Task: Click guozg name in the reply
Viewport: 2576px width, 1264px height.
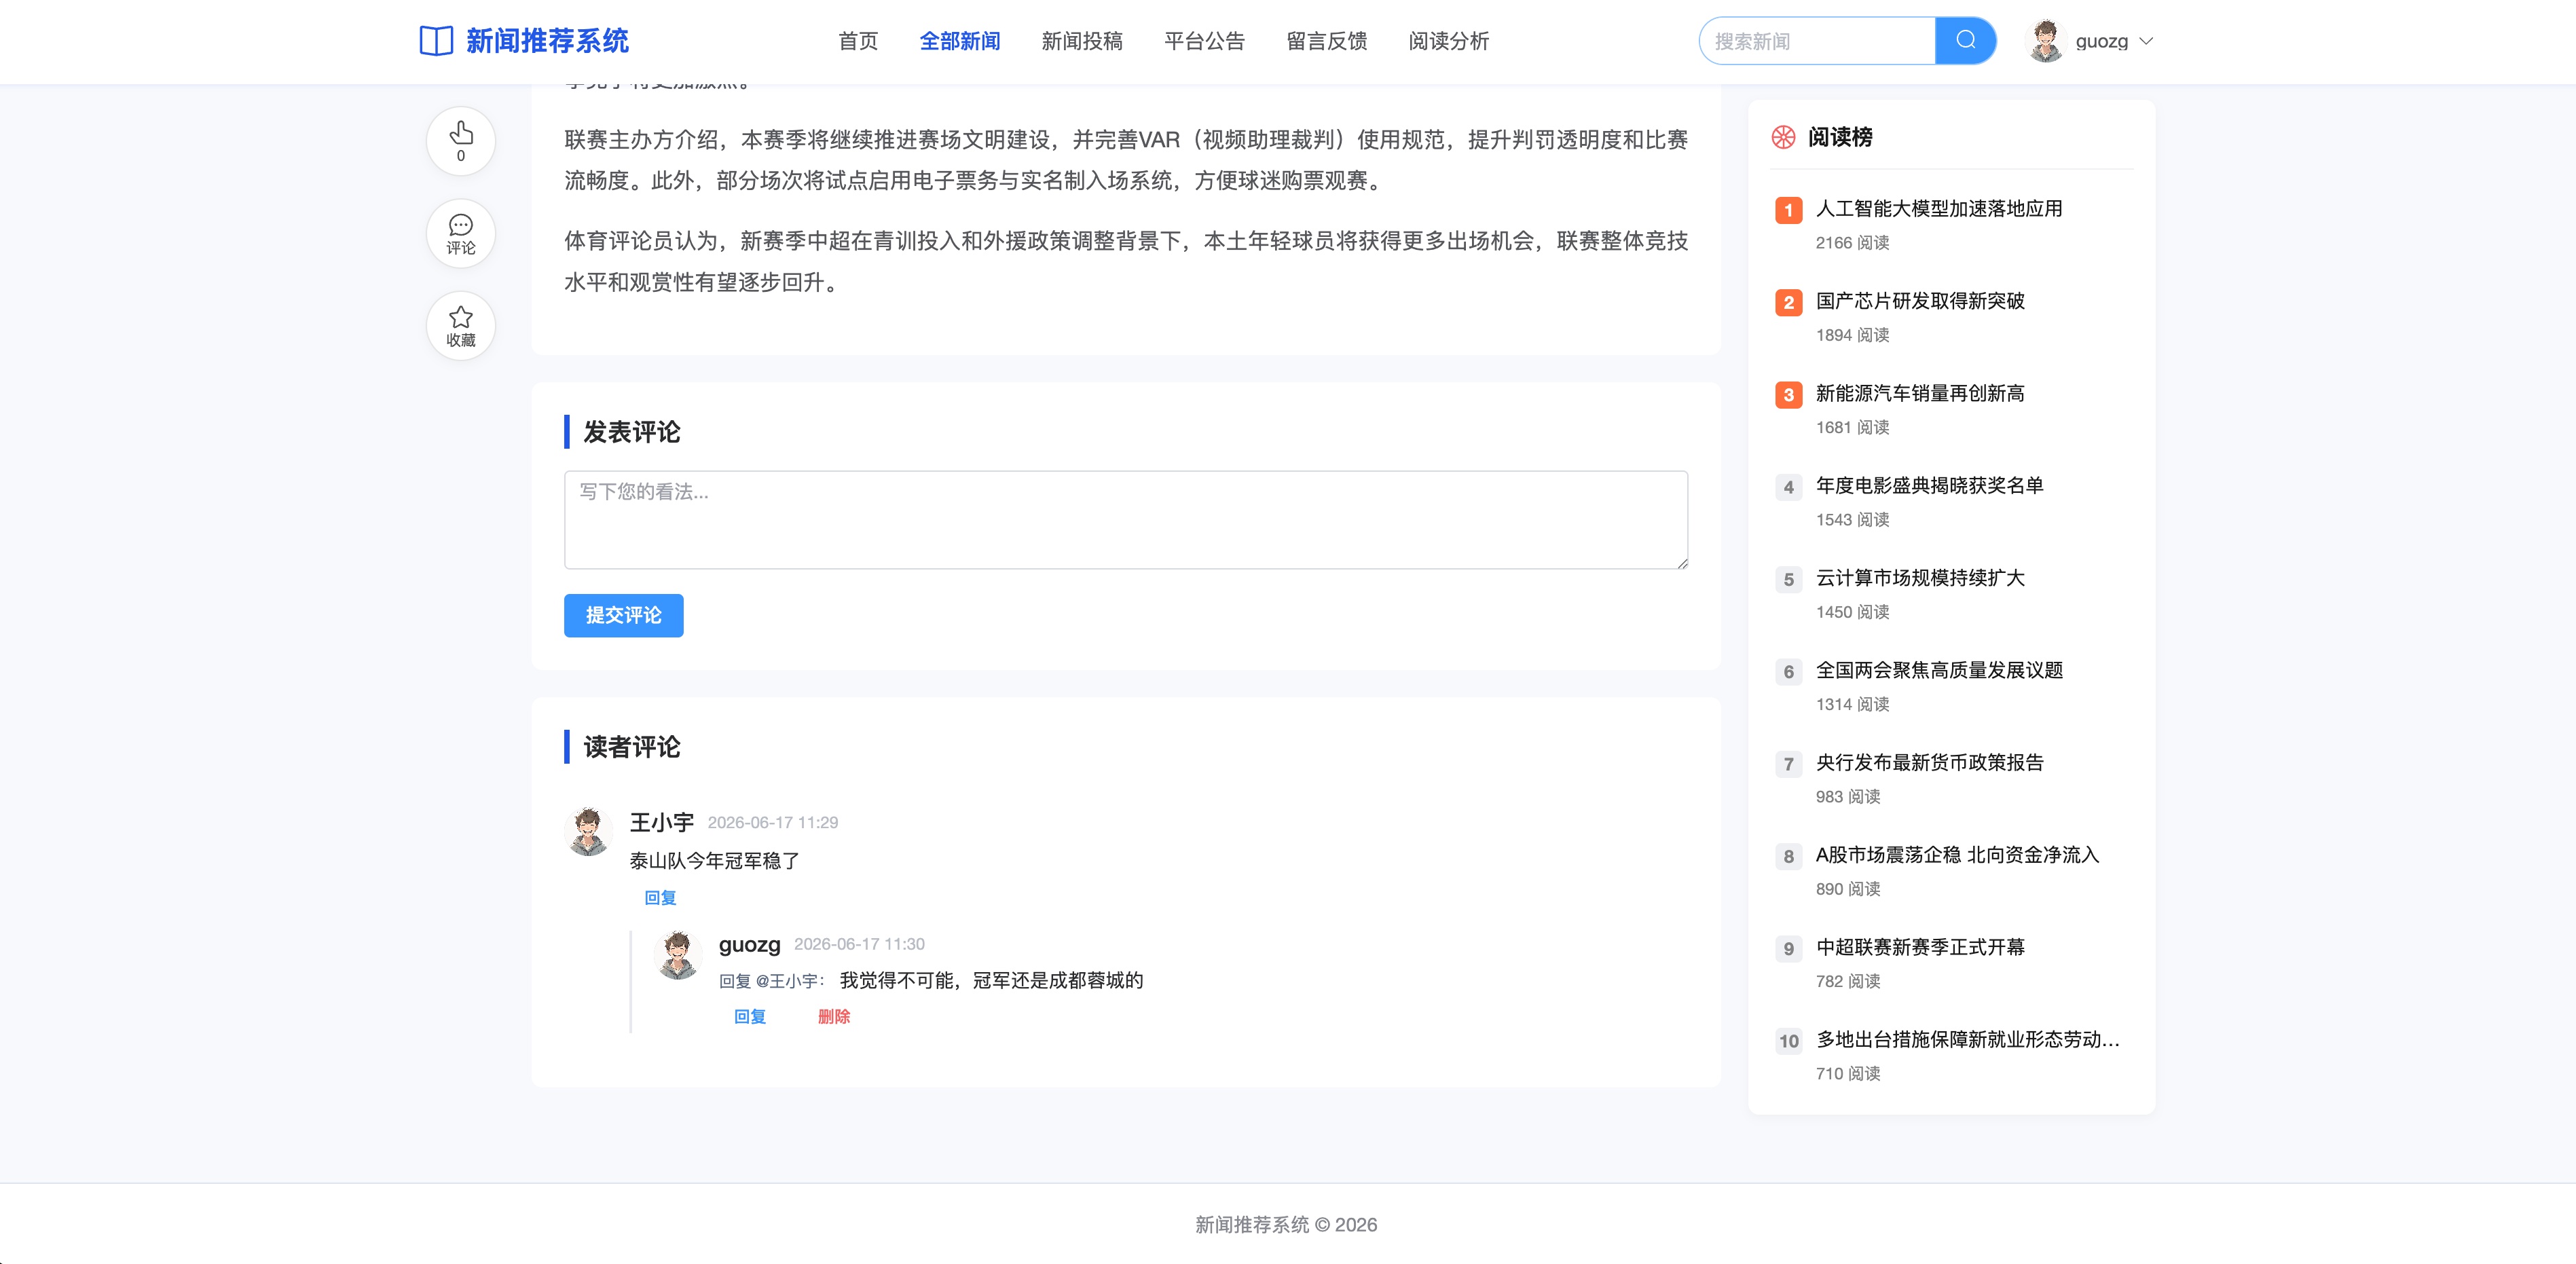Action: tap(749, 945)
